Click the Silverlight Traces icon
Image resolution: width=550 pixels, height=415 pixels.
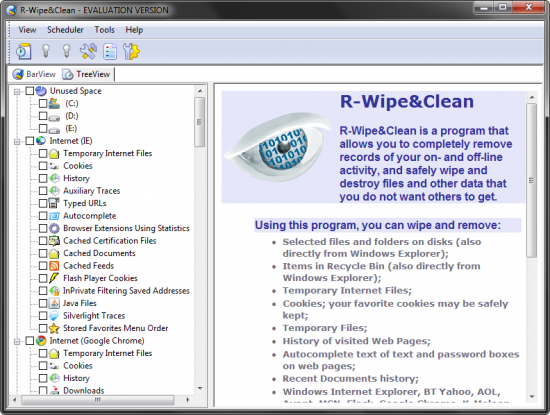tap(54, 316)
